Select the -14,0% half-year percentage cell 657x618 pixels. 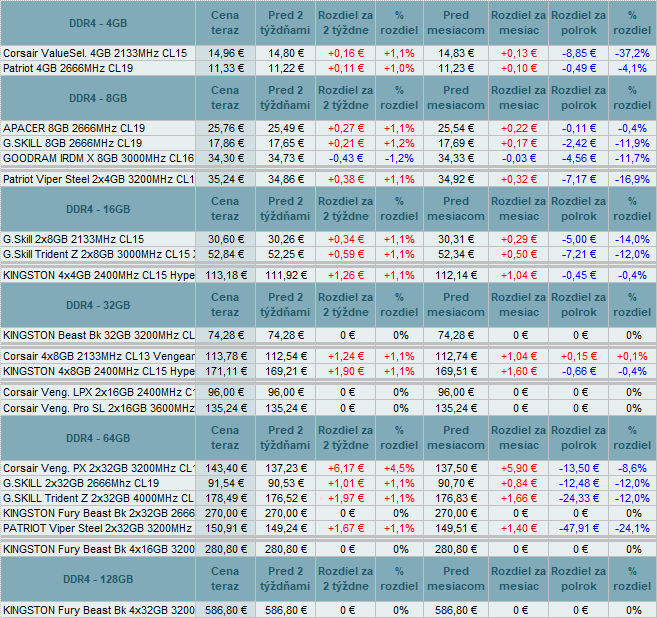pos(632,239)
